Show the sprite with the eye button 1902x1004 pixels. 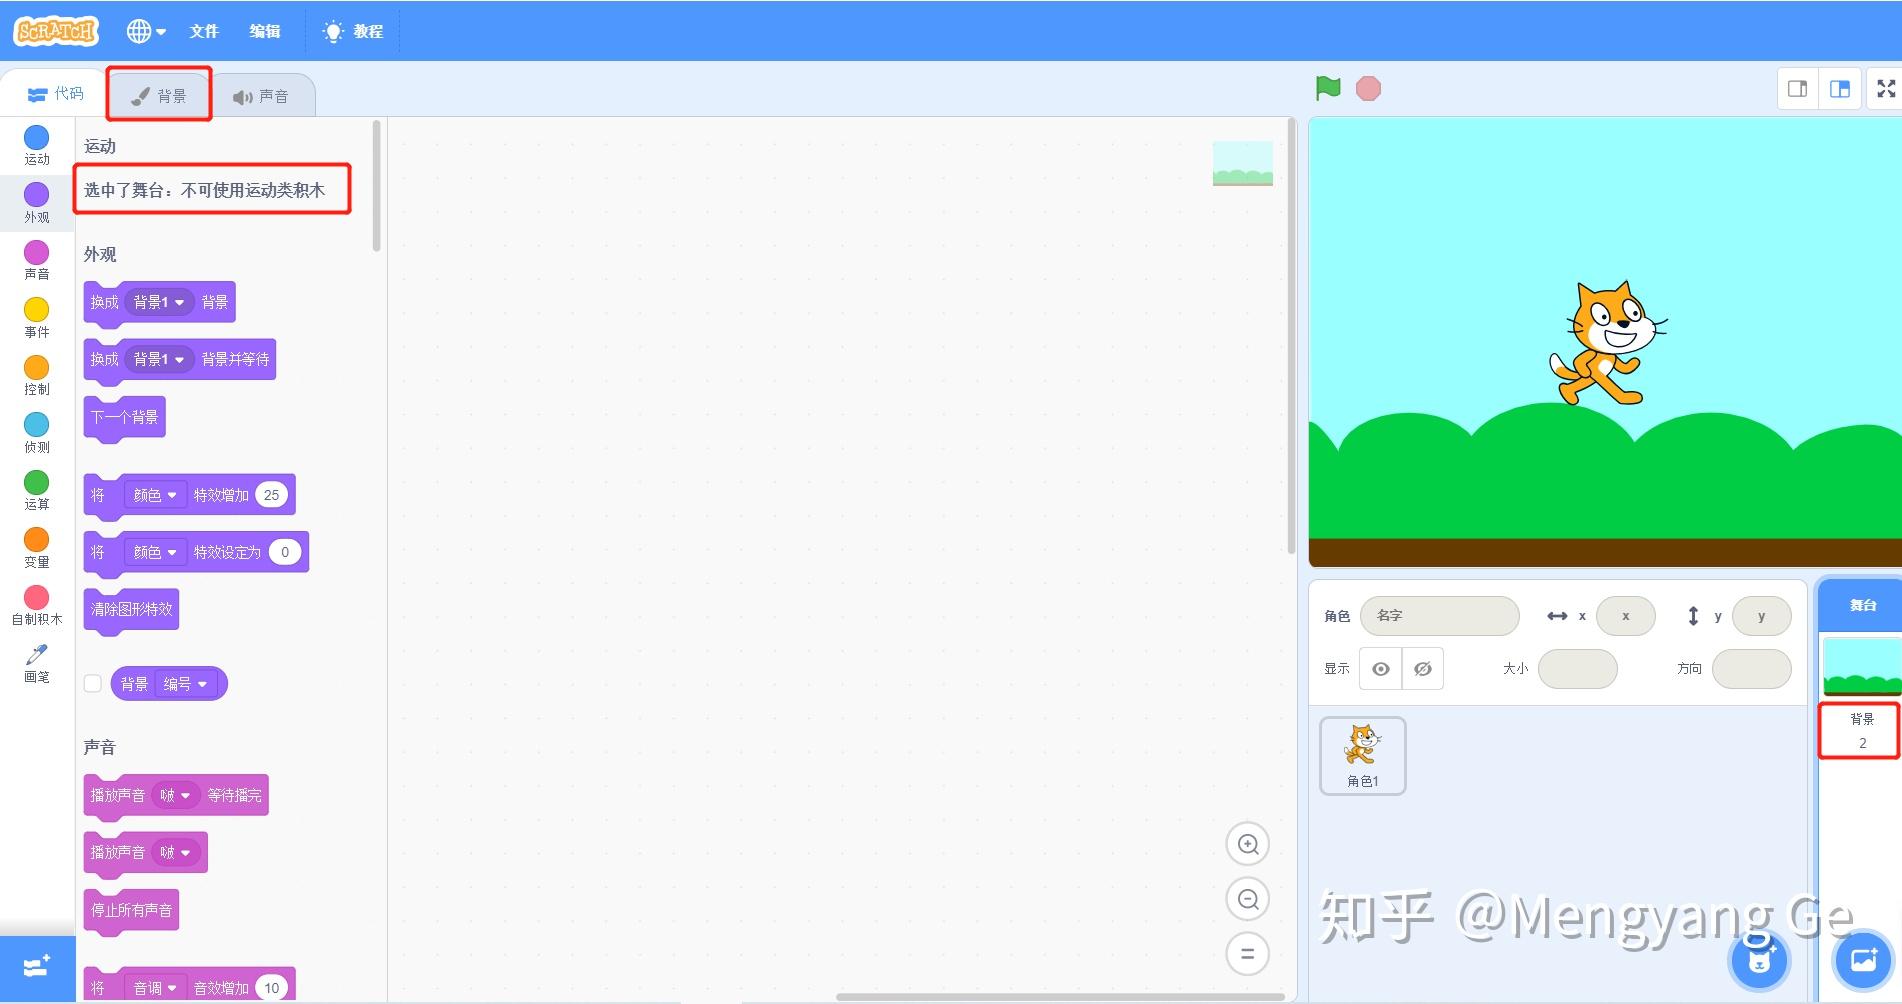1380,669
